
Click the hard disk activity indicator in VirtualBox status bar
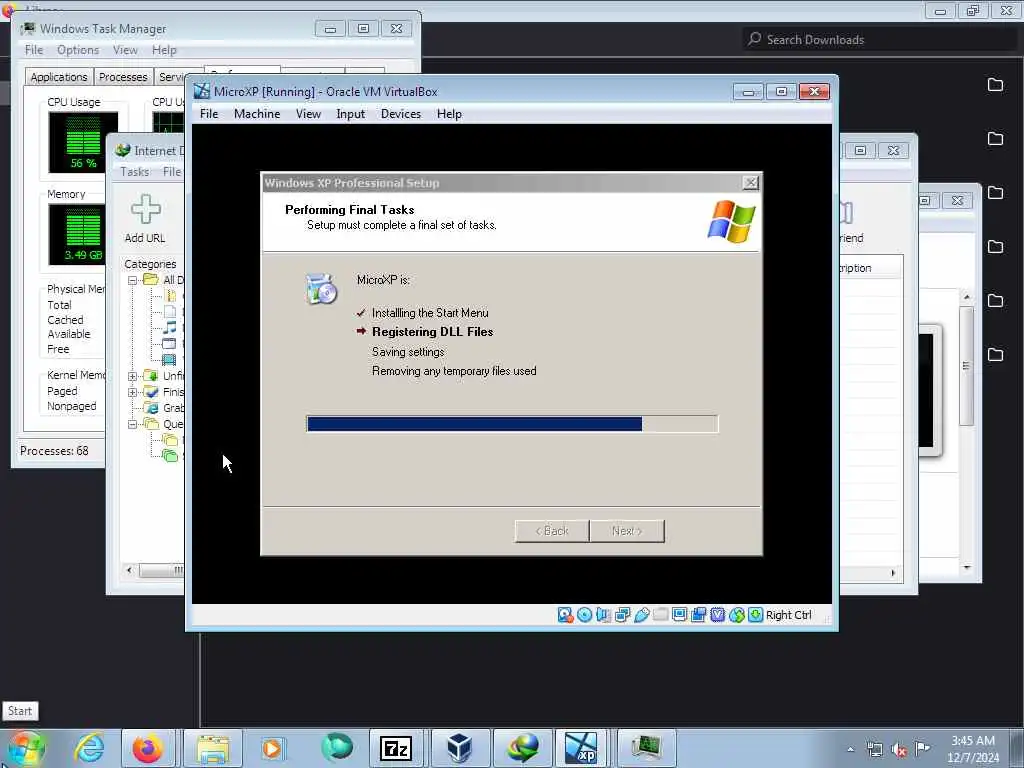(x=565, y=615)
